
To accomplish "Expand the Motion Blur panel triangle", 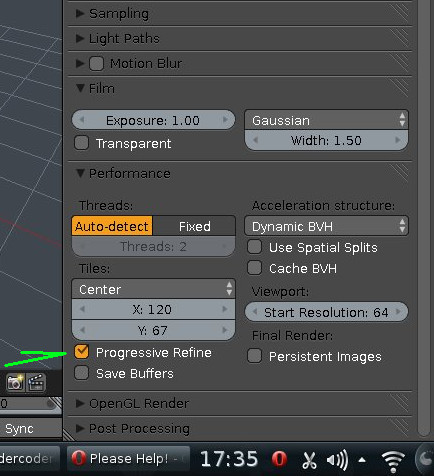I will tap(80, 63).
